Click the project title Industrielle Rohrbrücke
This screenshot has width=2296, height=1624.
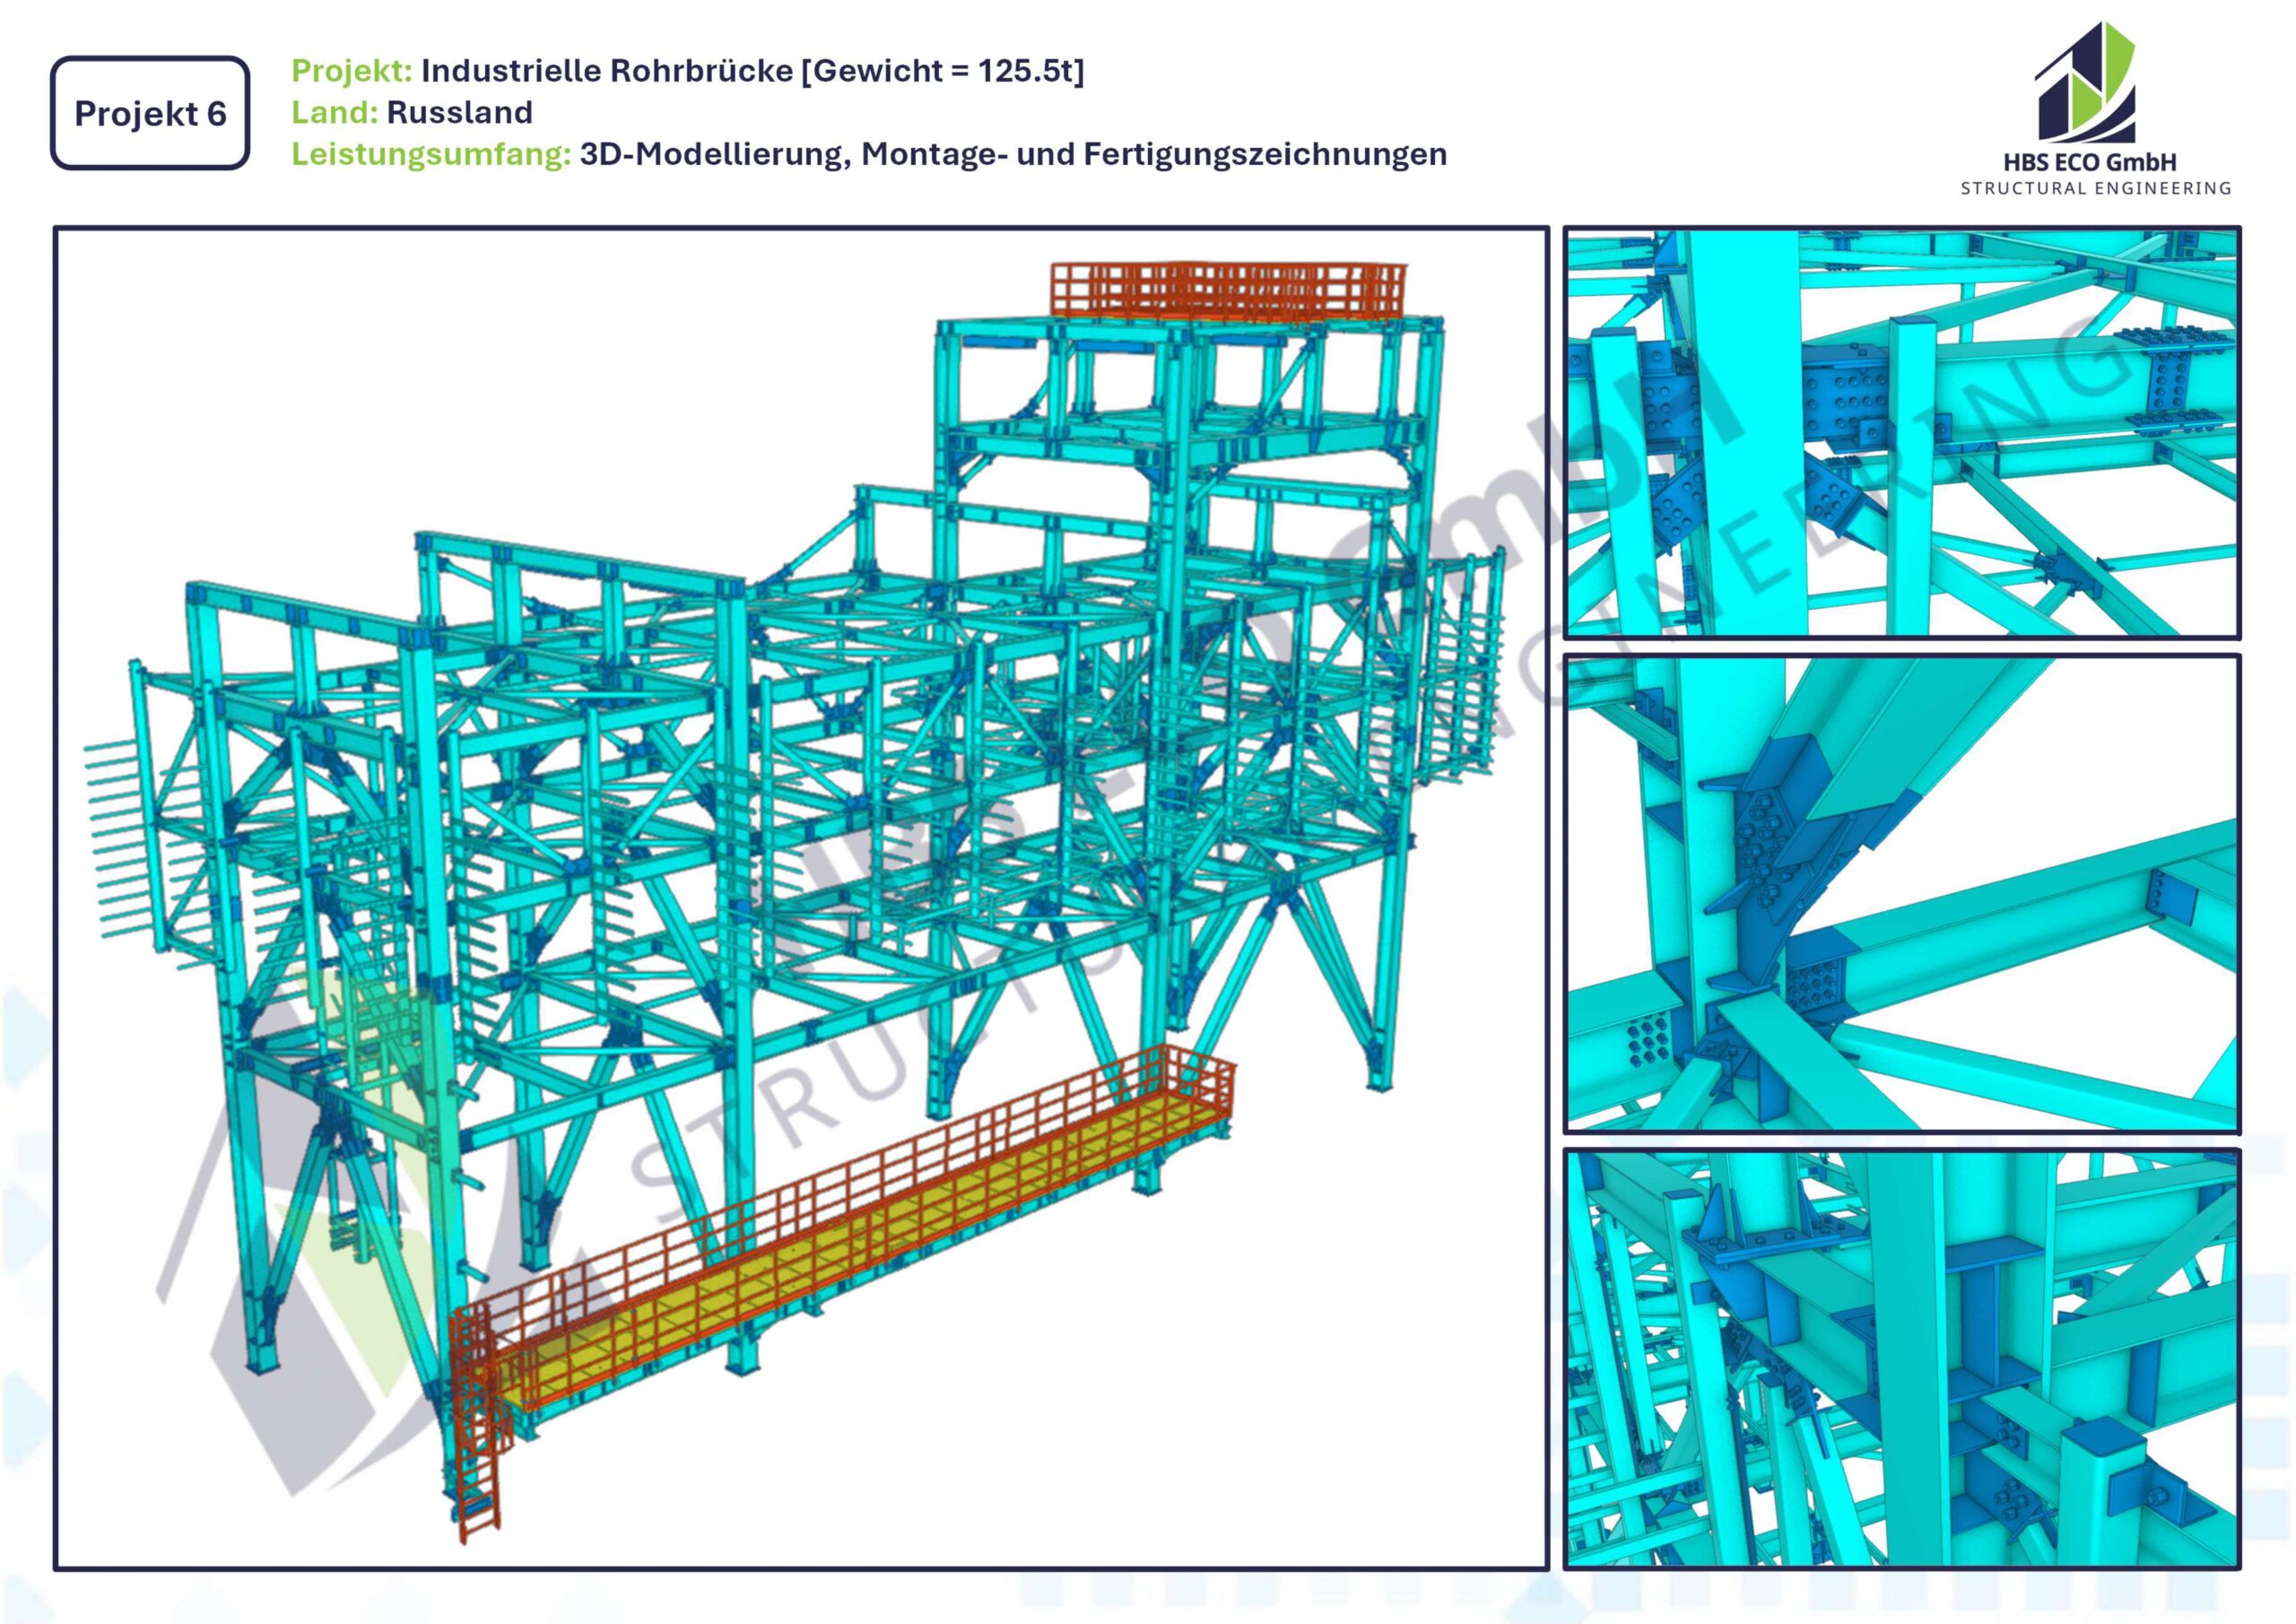click(607, 71)
